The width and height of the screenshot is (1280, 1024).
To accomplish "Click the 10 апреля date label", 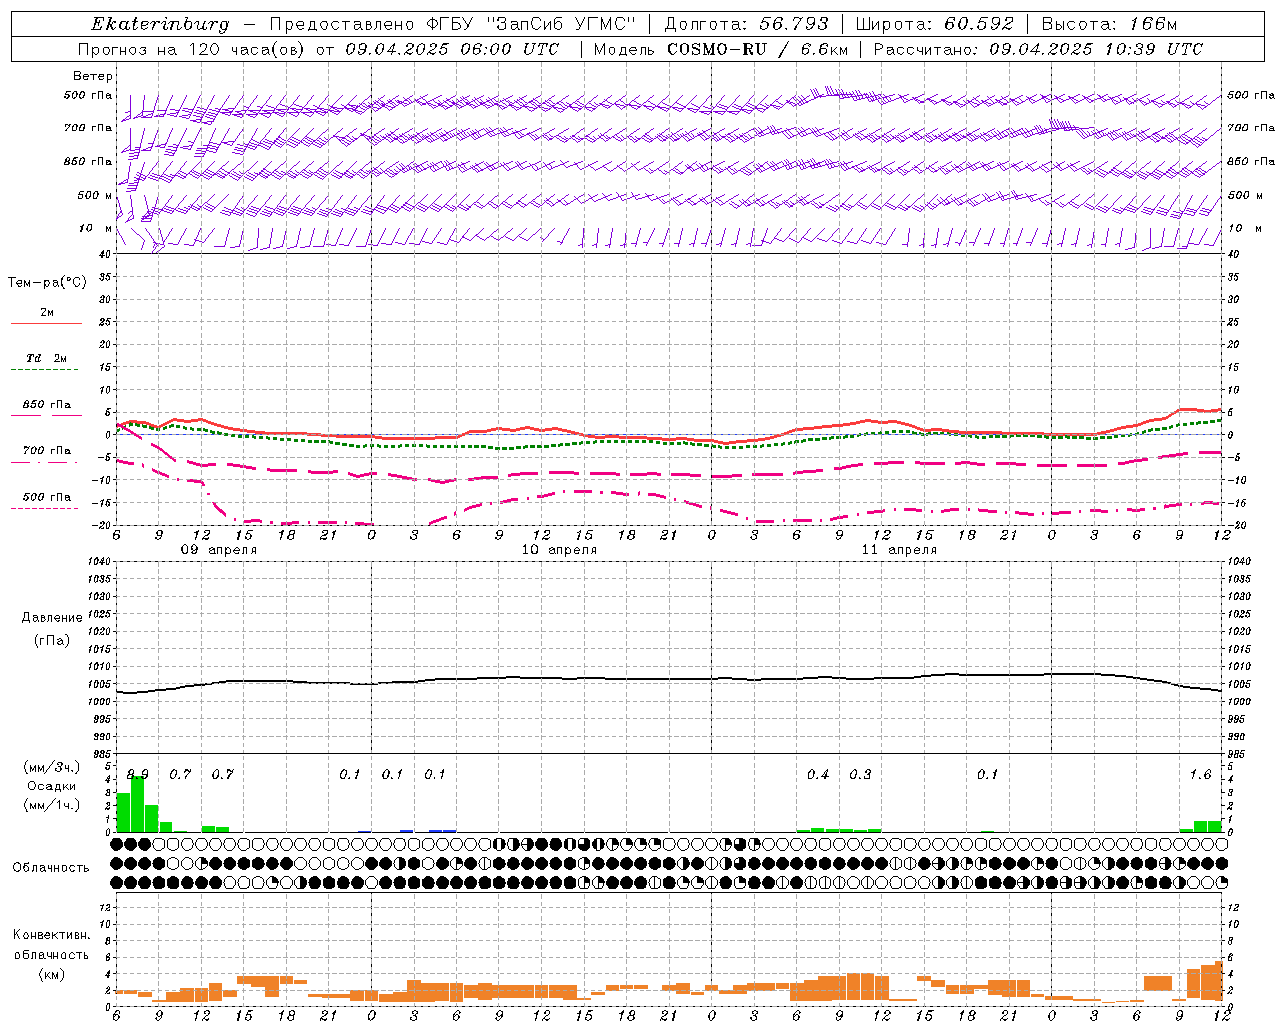I will tap(559, 550).
